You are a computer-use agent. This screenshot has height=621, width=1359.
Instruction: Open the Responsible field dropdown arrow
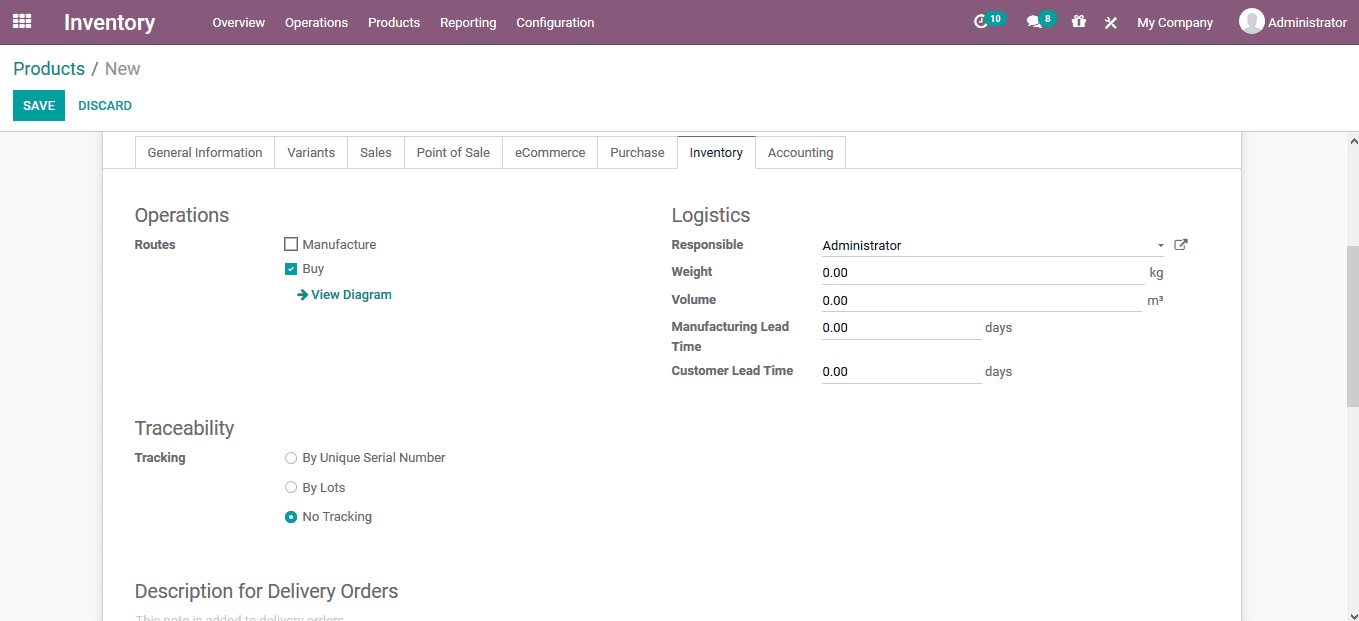coord(1160,245)
